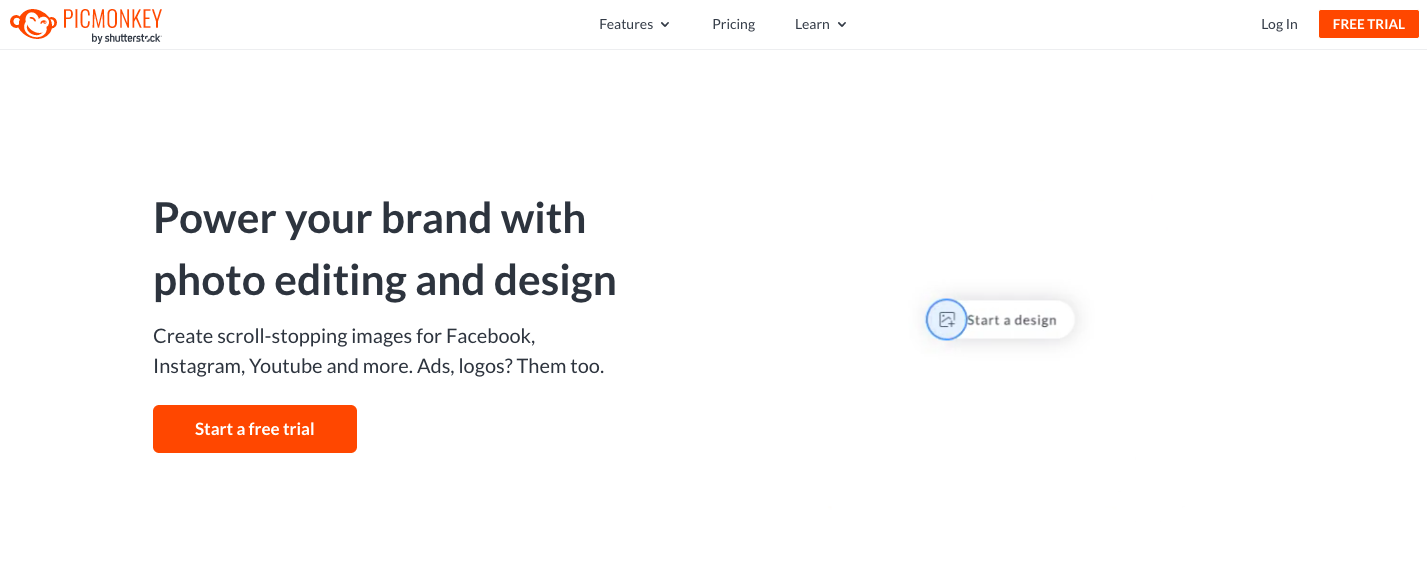
Task: Expand the Features dropdown chevron
Action: click(665, 25)
